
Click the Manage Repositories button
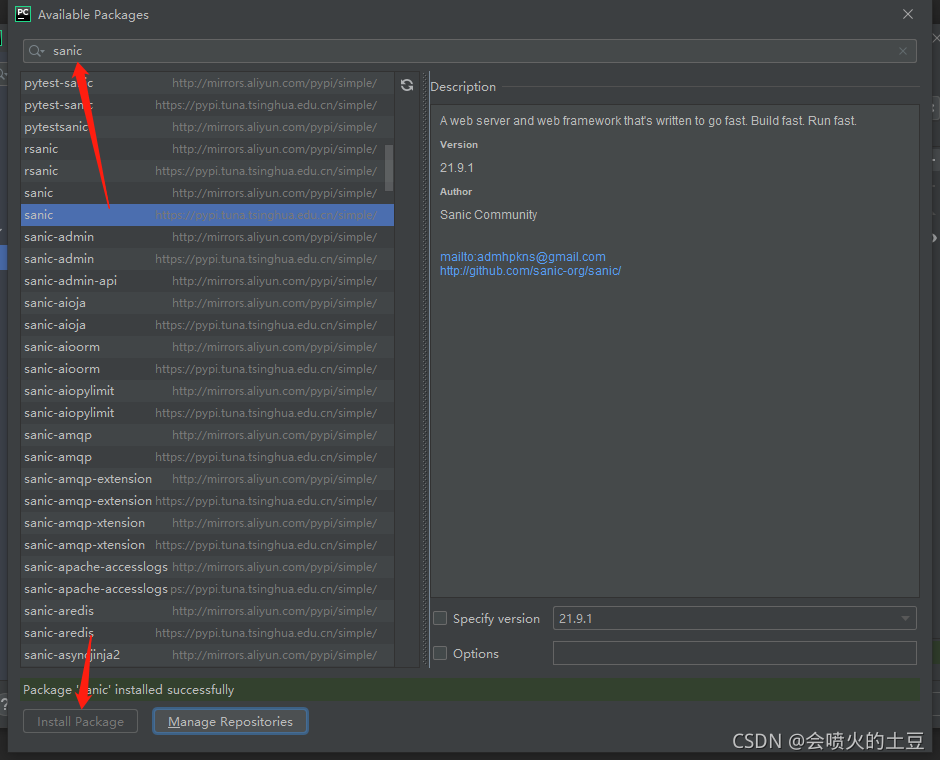pos(230,722)
